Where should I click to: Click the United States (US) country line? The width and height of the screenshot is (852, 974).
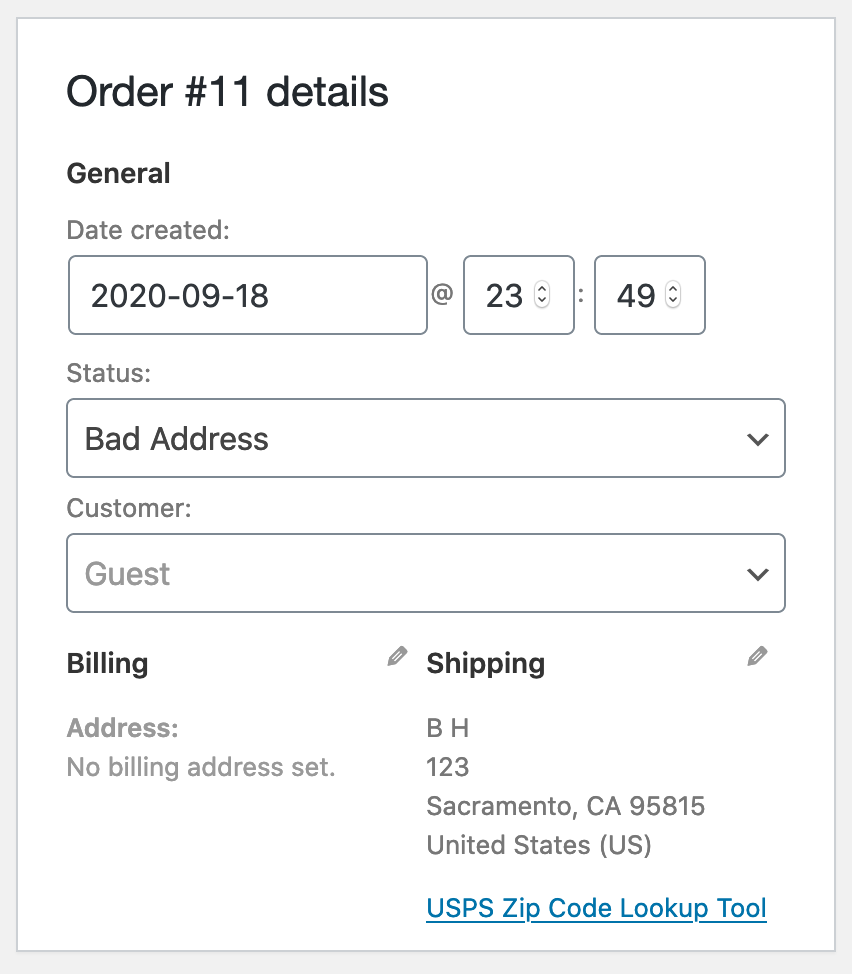pos(538,845)
